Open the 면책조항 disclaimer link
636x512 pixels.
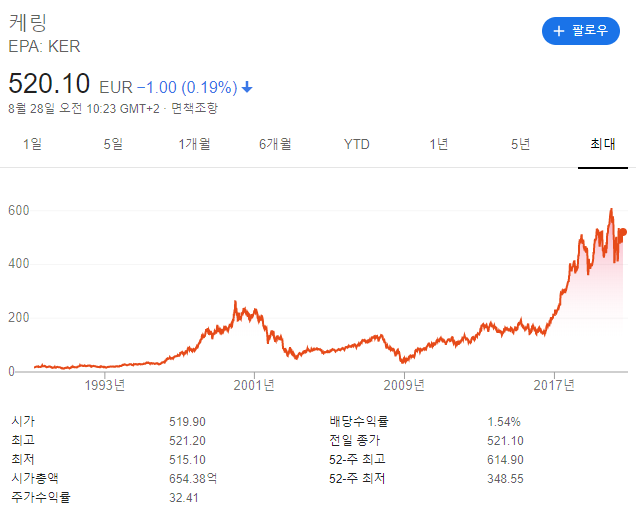[x=194, y=108]
